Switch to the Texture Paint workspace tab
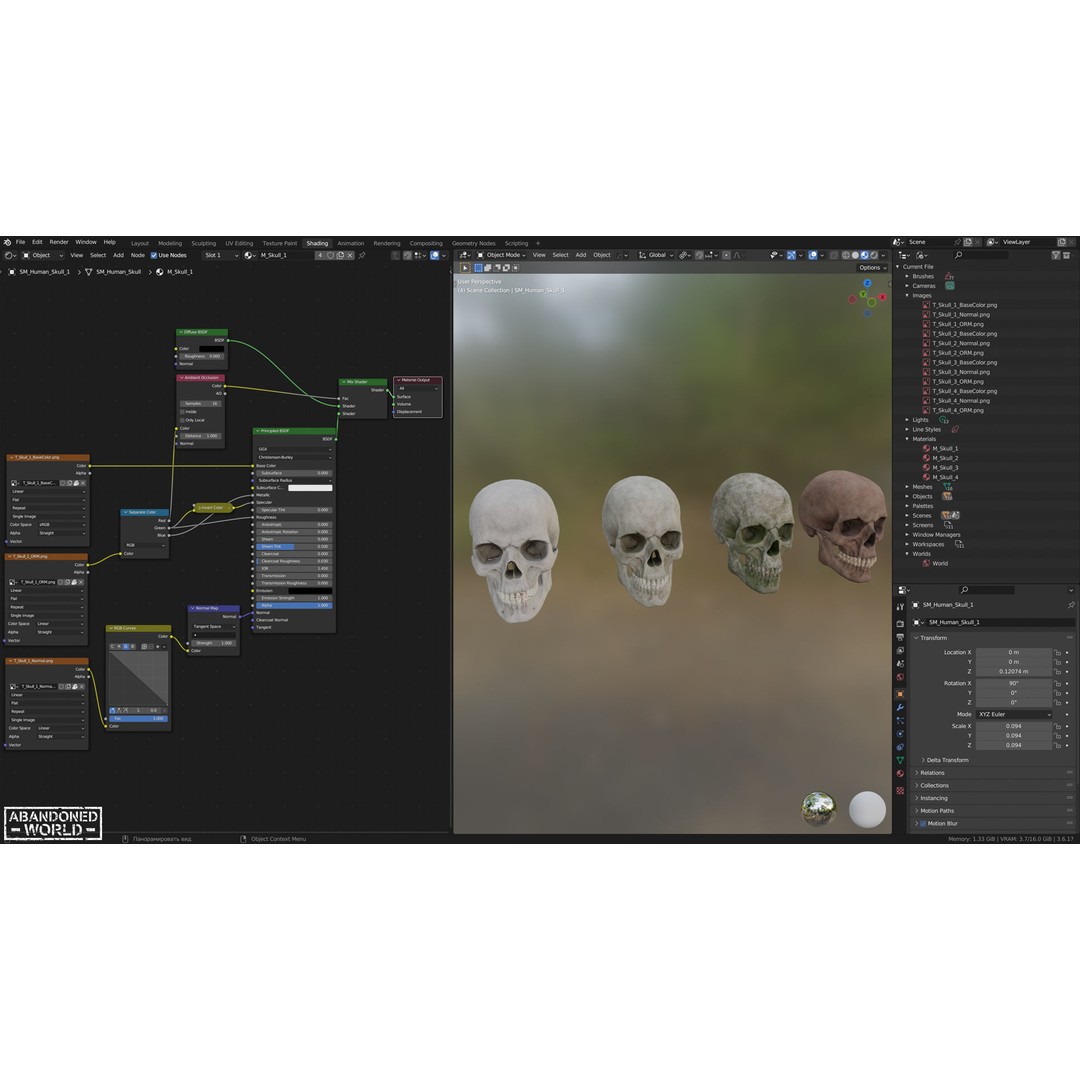The height and width of the screenshot is (1080, 1080). click(280, 243)
